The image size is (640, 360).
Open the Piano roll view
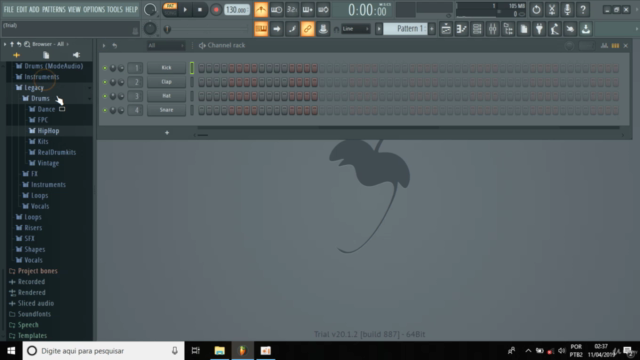[x=461, y=29]
